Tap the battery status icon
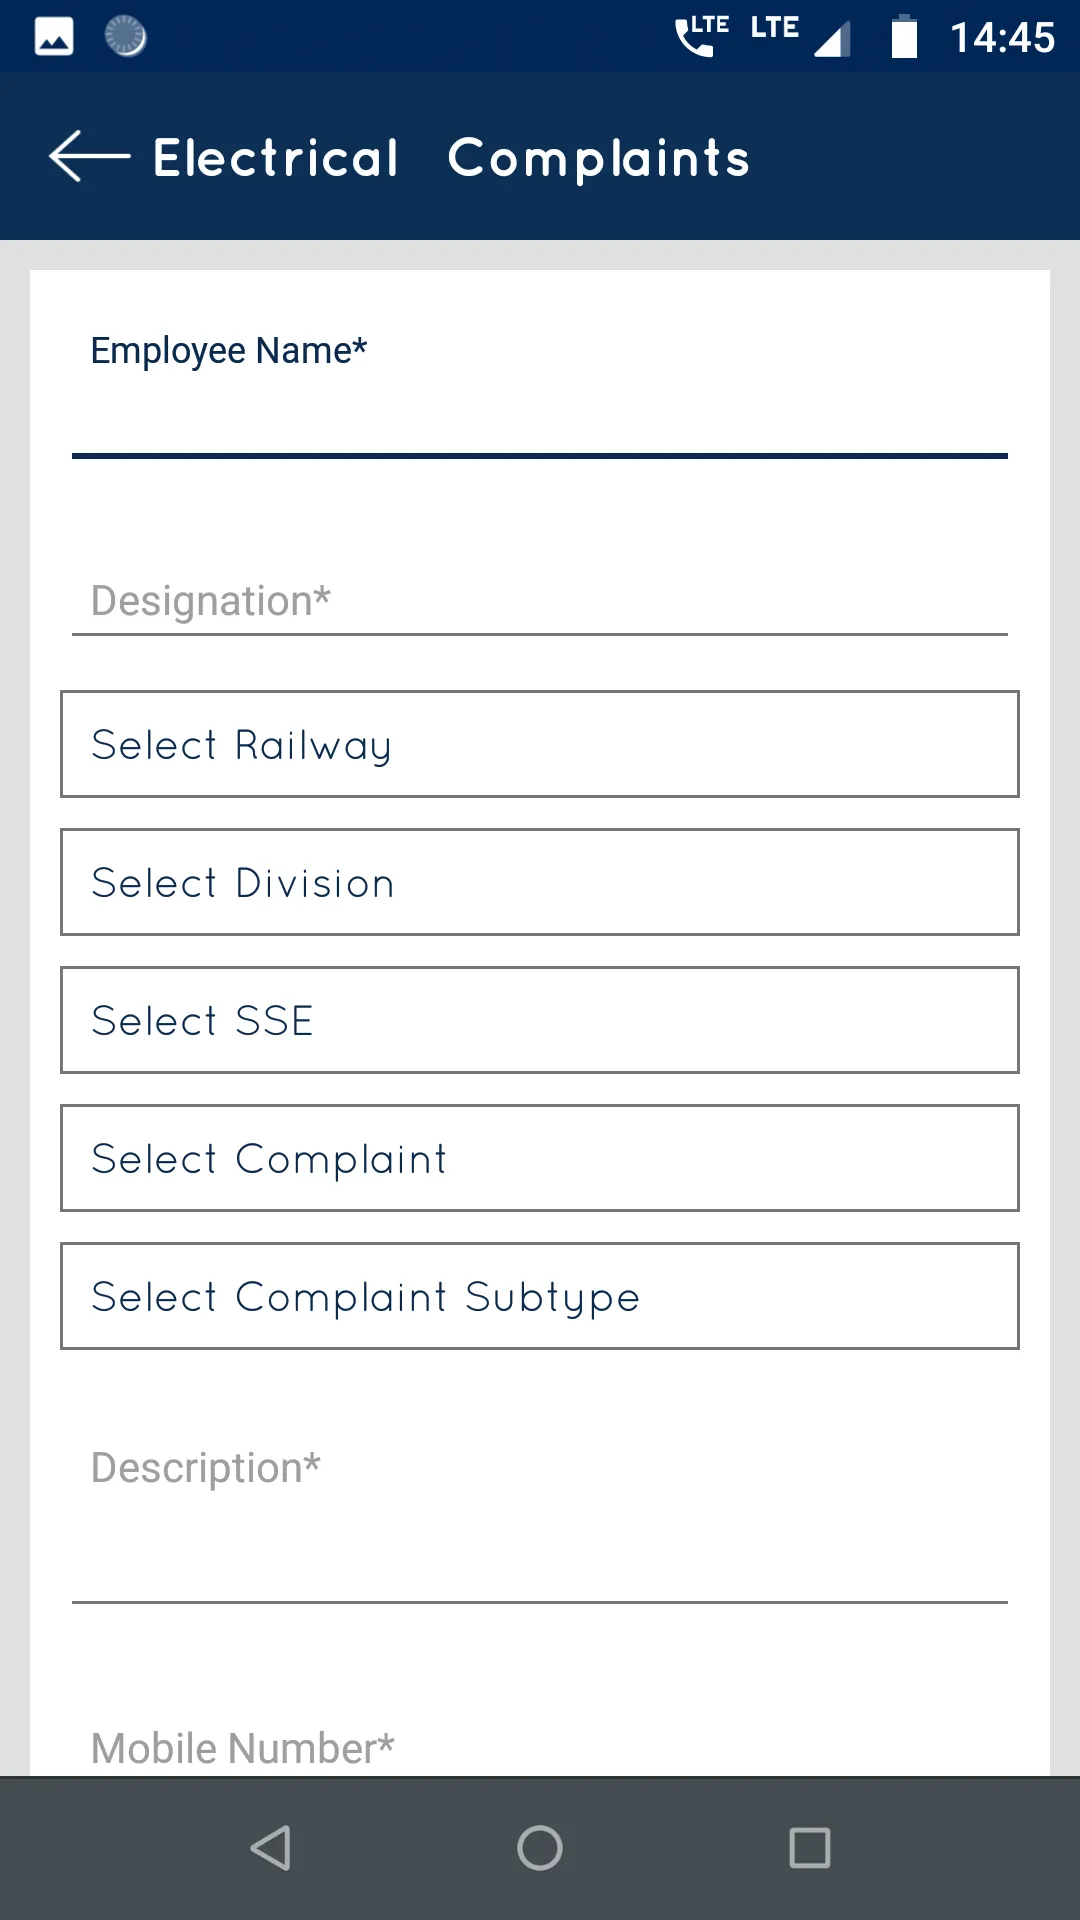Image resolution: width=1080 pixels, height=1920 pixels. click(x=904, y=37)
